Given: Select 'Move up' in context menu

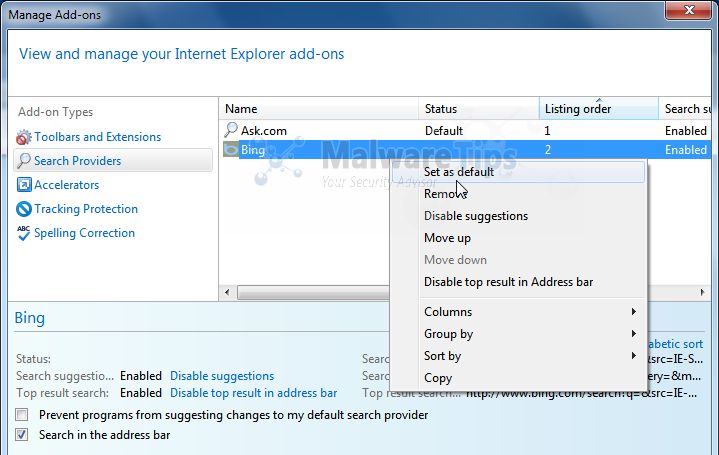Looking at the screenshot, I should [447, 238].
